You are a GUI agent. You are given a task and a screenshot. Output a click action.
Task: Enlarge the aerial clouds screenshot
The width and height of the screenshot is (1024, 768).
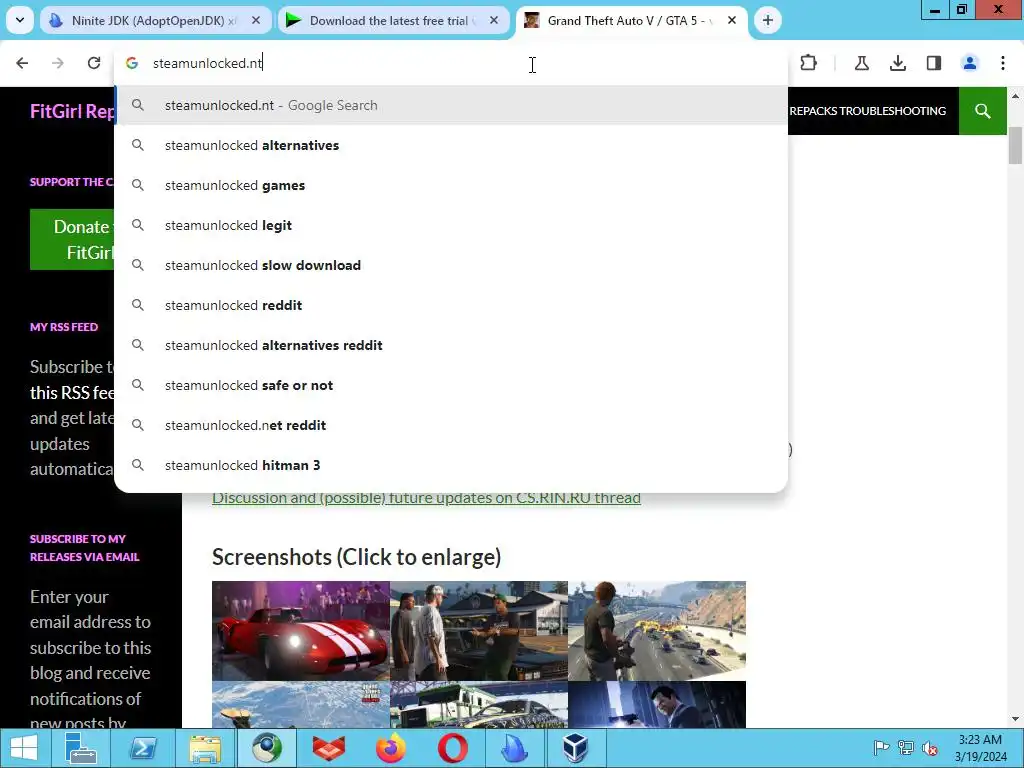pos(300,705)
